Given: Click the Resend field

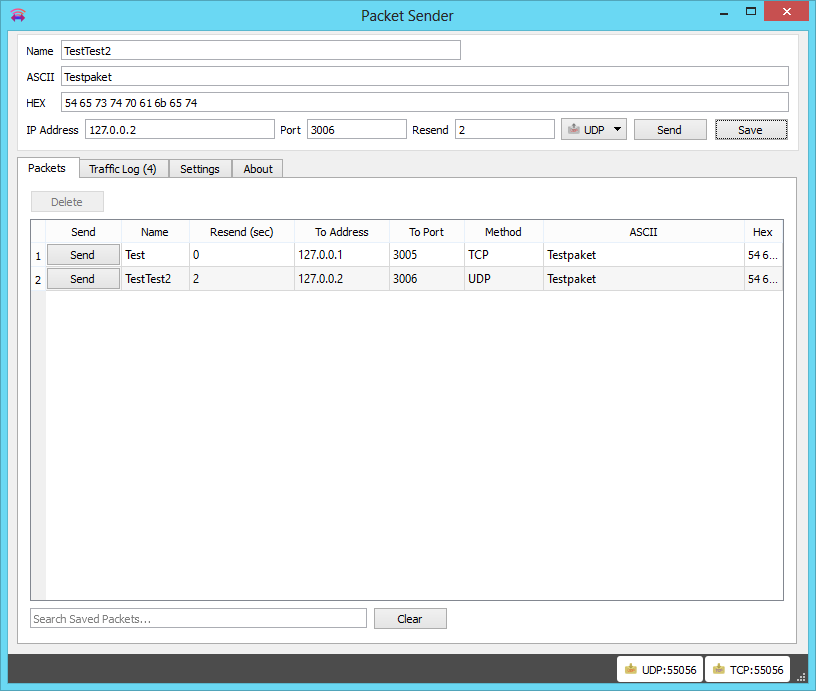Looking at the screenshot, I should pyautogui.click(x=505, y=130).
